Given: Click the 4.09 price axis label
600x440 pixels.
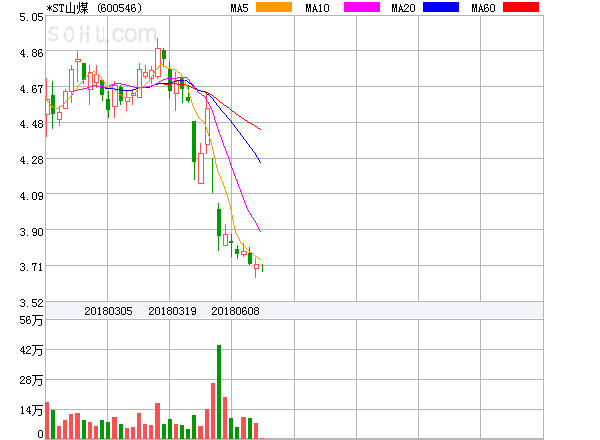Looking at the screenshot, I should (31, 196).
